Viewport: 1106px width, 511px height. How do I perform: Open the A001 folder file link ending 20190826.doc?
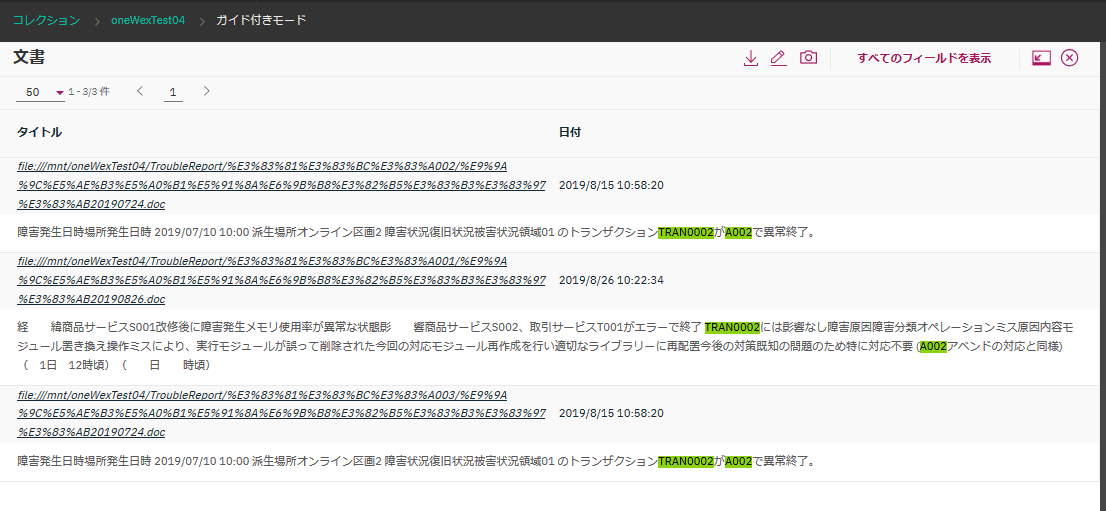(x=281, y=280)
